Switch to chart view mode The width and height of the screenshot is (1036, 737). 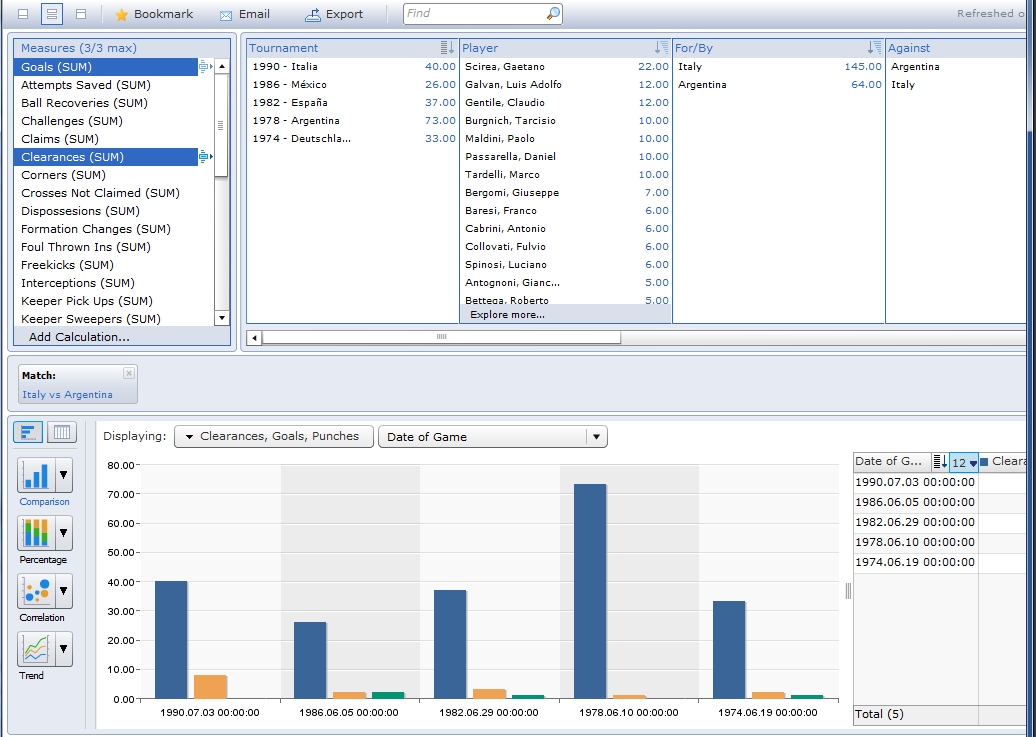click(28, 432)
